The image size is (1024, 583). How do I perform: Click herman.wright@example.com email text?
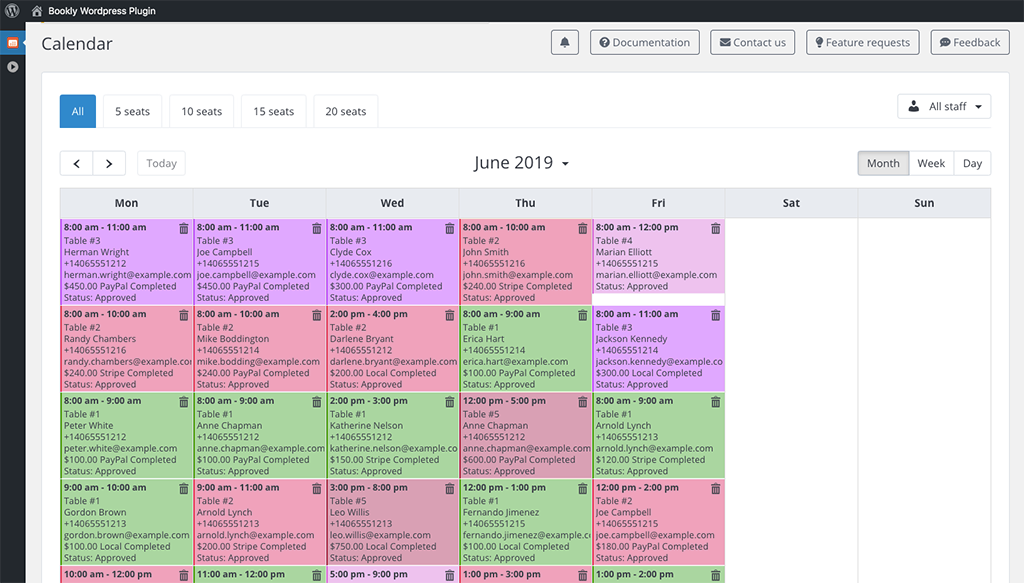point(127,275)
